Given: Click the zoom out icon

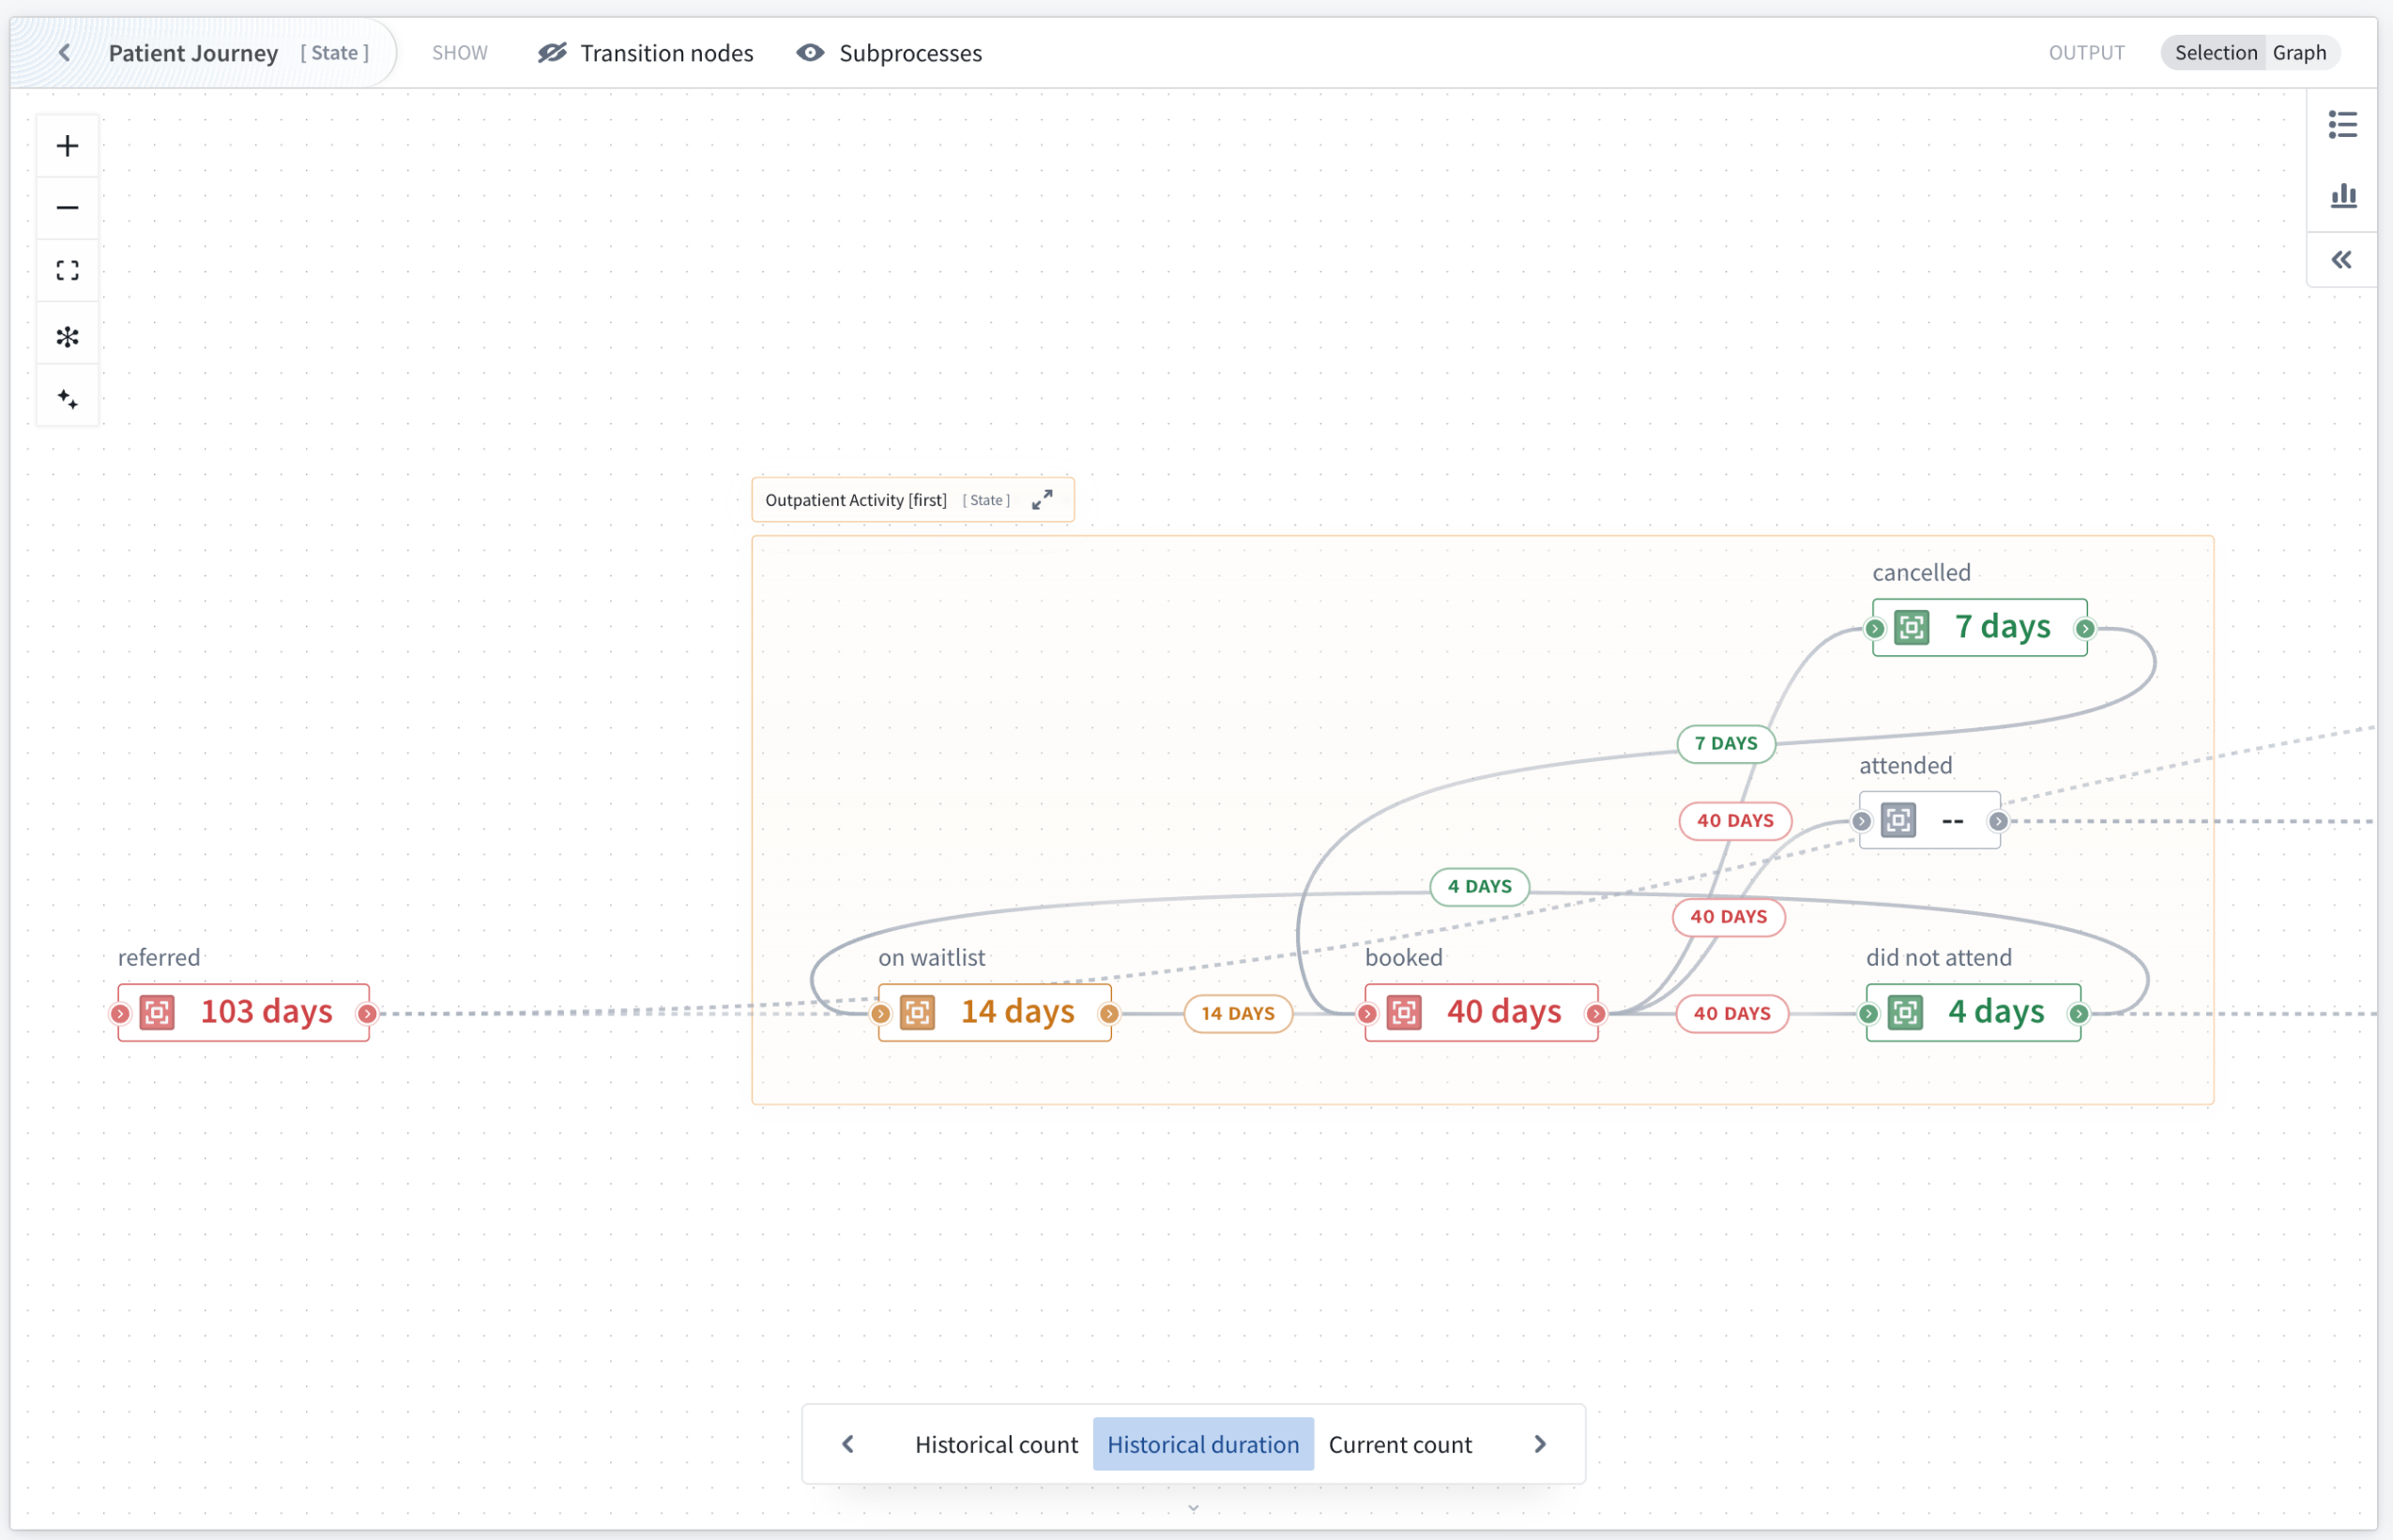Looking at the screenshot, I should pyautogui.click(x=67, y=207).
